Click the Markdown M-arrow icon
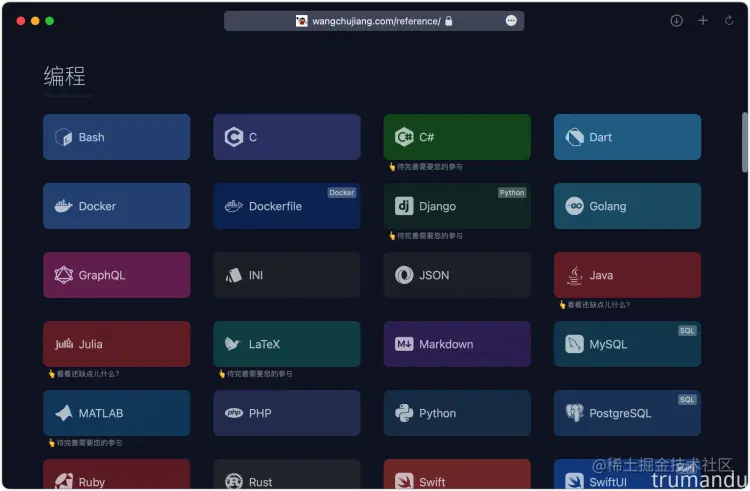Viewport: 750px width, 491px height. pyautogui.click(x=404, y=344)
